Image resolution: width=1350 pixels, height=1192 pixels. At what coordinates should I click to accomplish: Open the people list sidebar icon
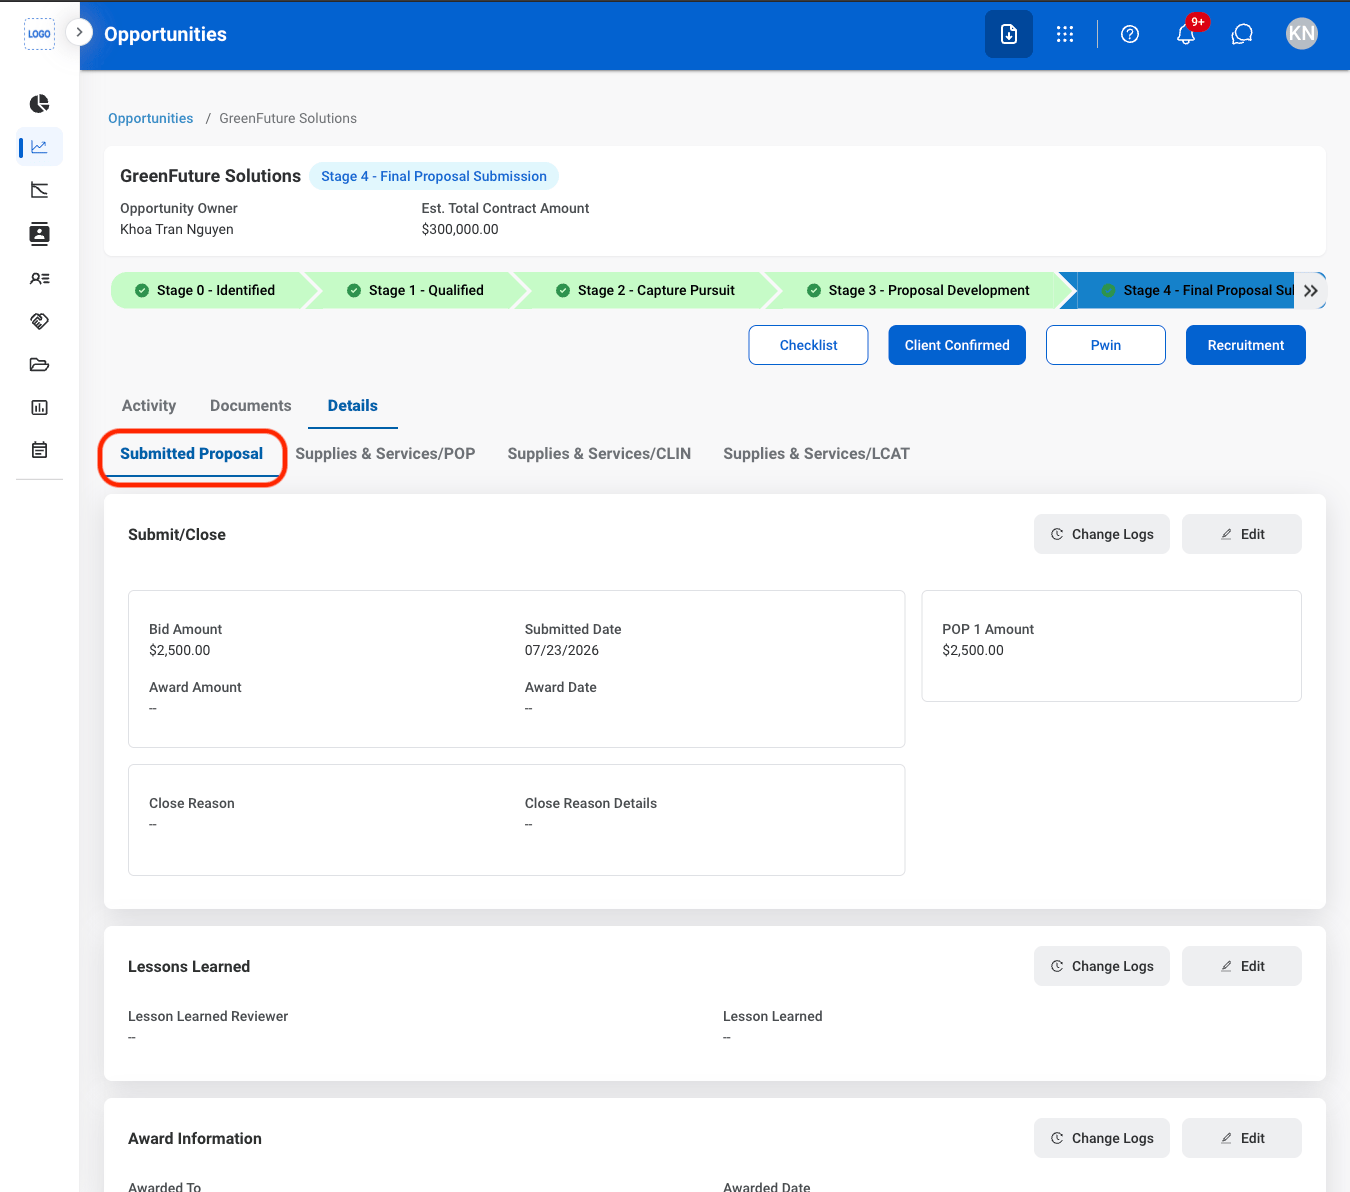[39, 279]
